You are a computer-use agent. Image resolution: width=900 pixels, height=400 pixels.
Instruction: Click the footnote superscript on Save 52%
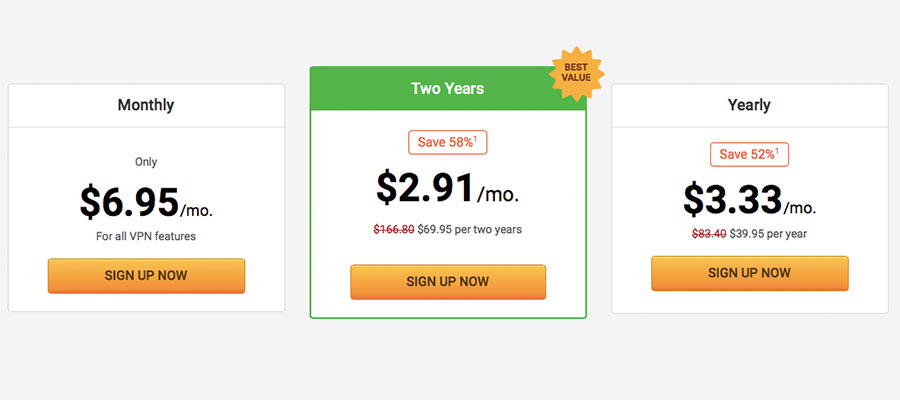pyautogui.click(x=777, y=150)
